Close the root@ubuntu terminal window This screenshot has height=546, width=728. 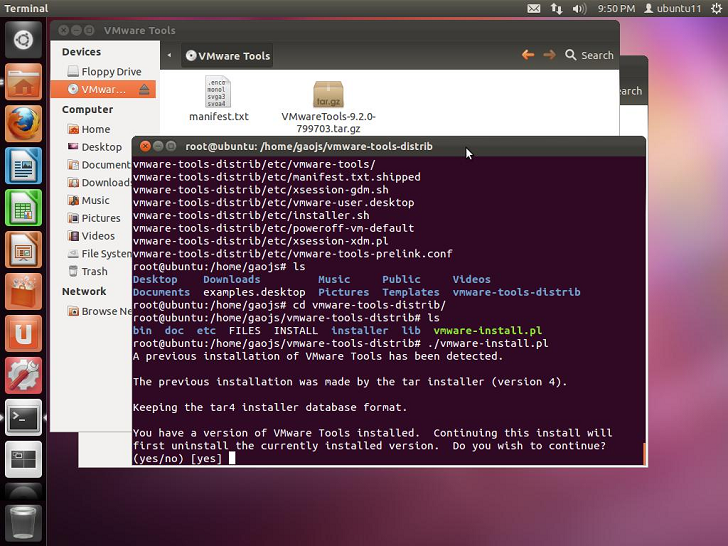[x=145, y=146]
